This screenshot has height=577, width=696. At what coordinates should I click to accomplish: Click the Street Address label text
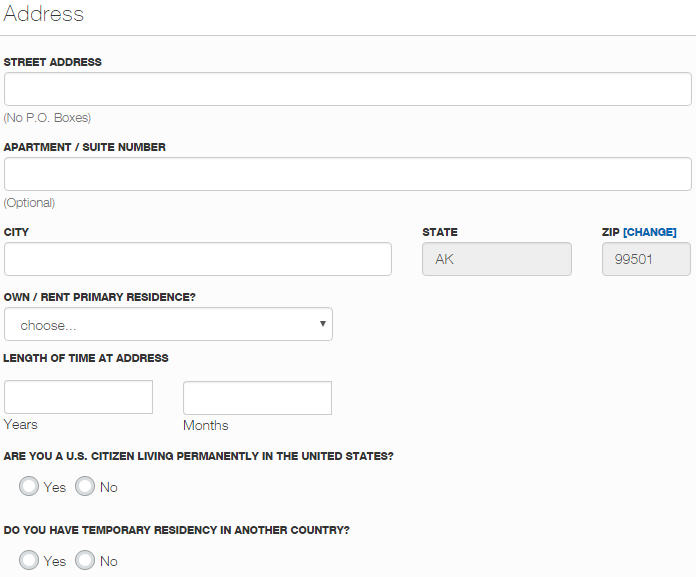pos(52,62)
